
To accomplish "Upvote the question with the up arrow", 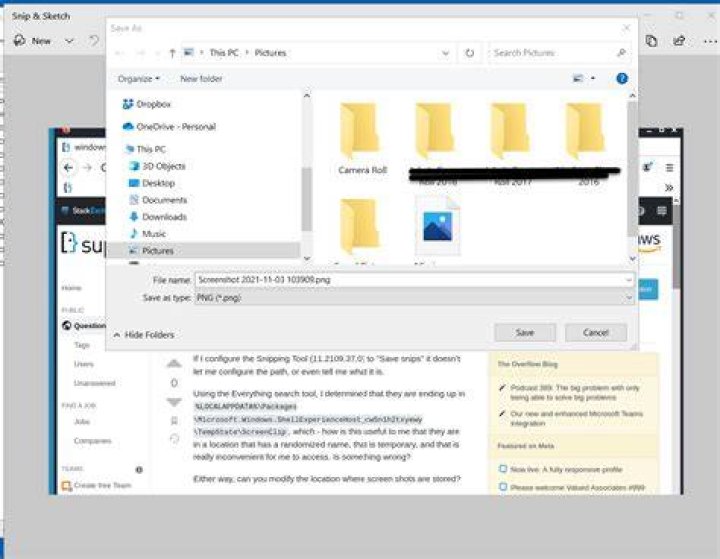I will pyautogui.click(x=174, y=364).
